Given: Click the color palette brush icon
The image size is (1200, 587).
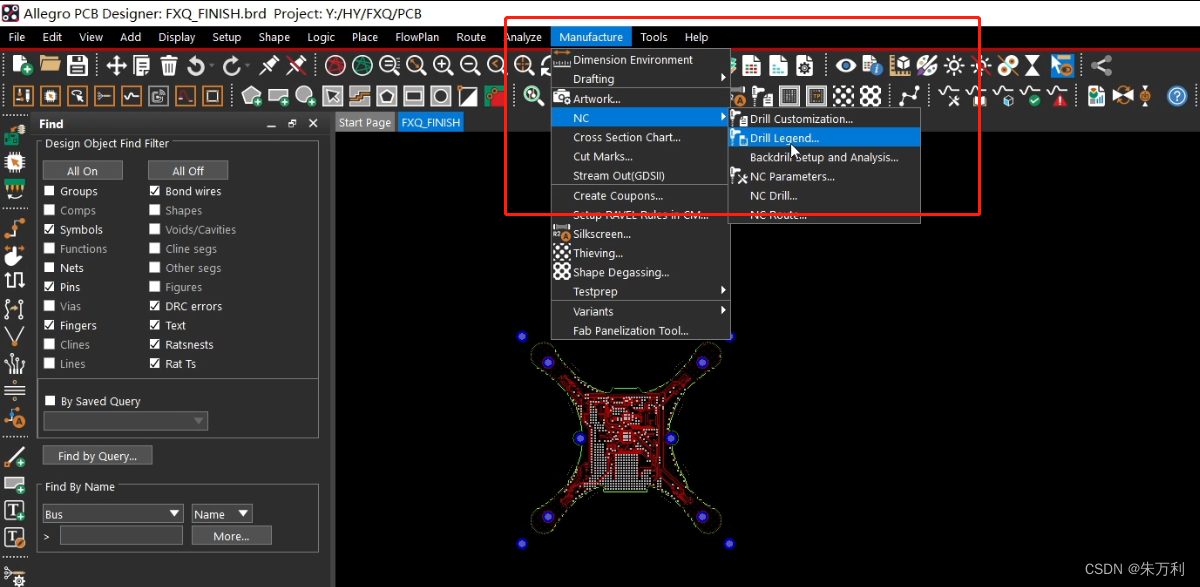Looking at the screenshot, I should 928,66.
